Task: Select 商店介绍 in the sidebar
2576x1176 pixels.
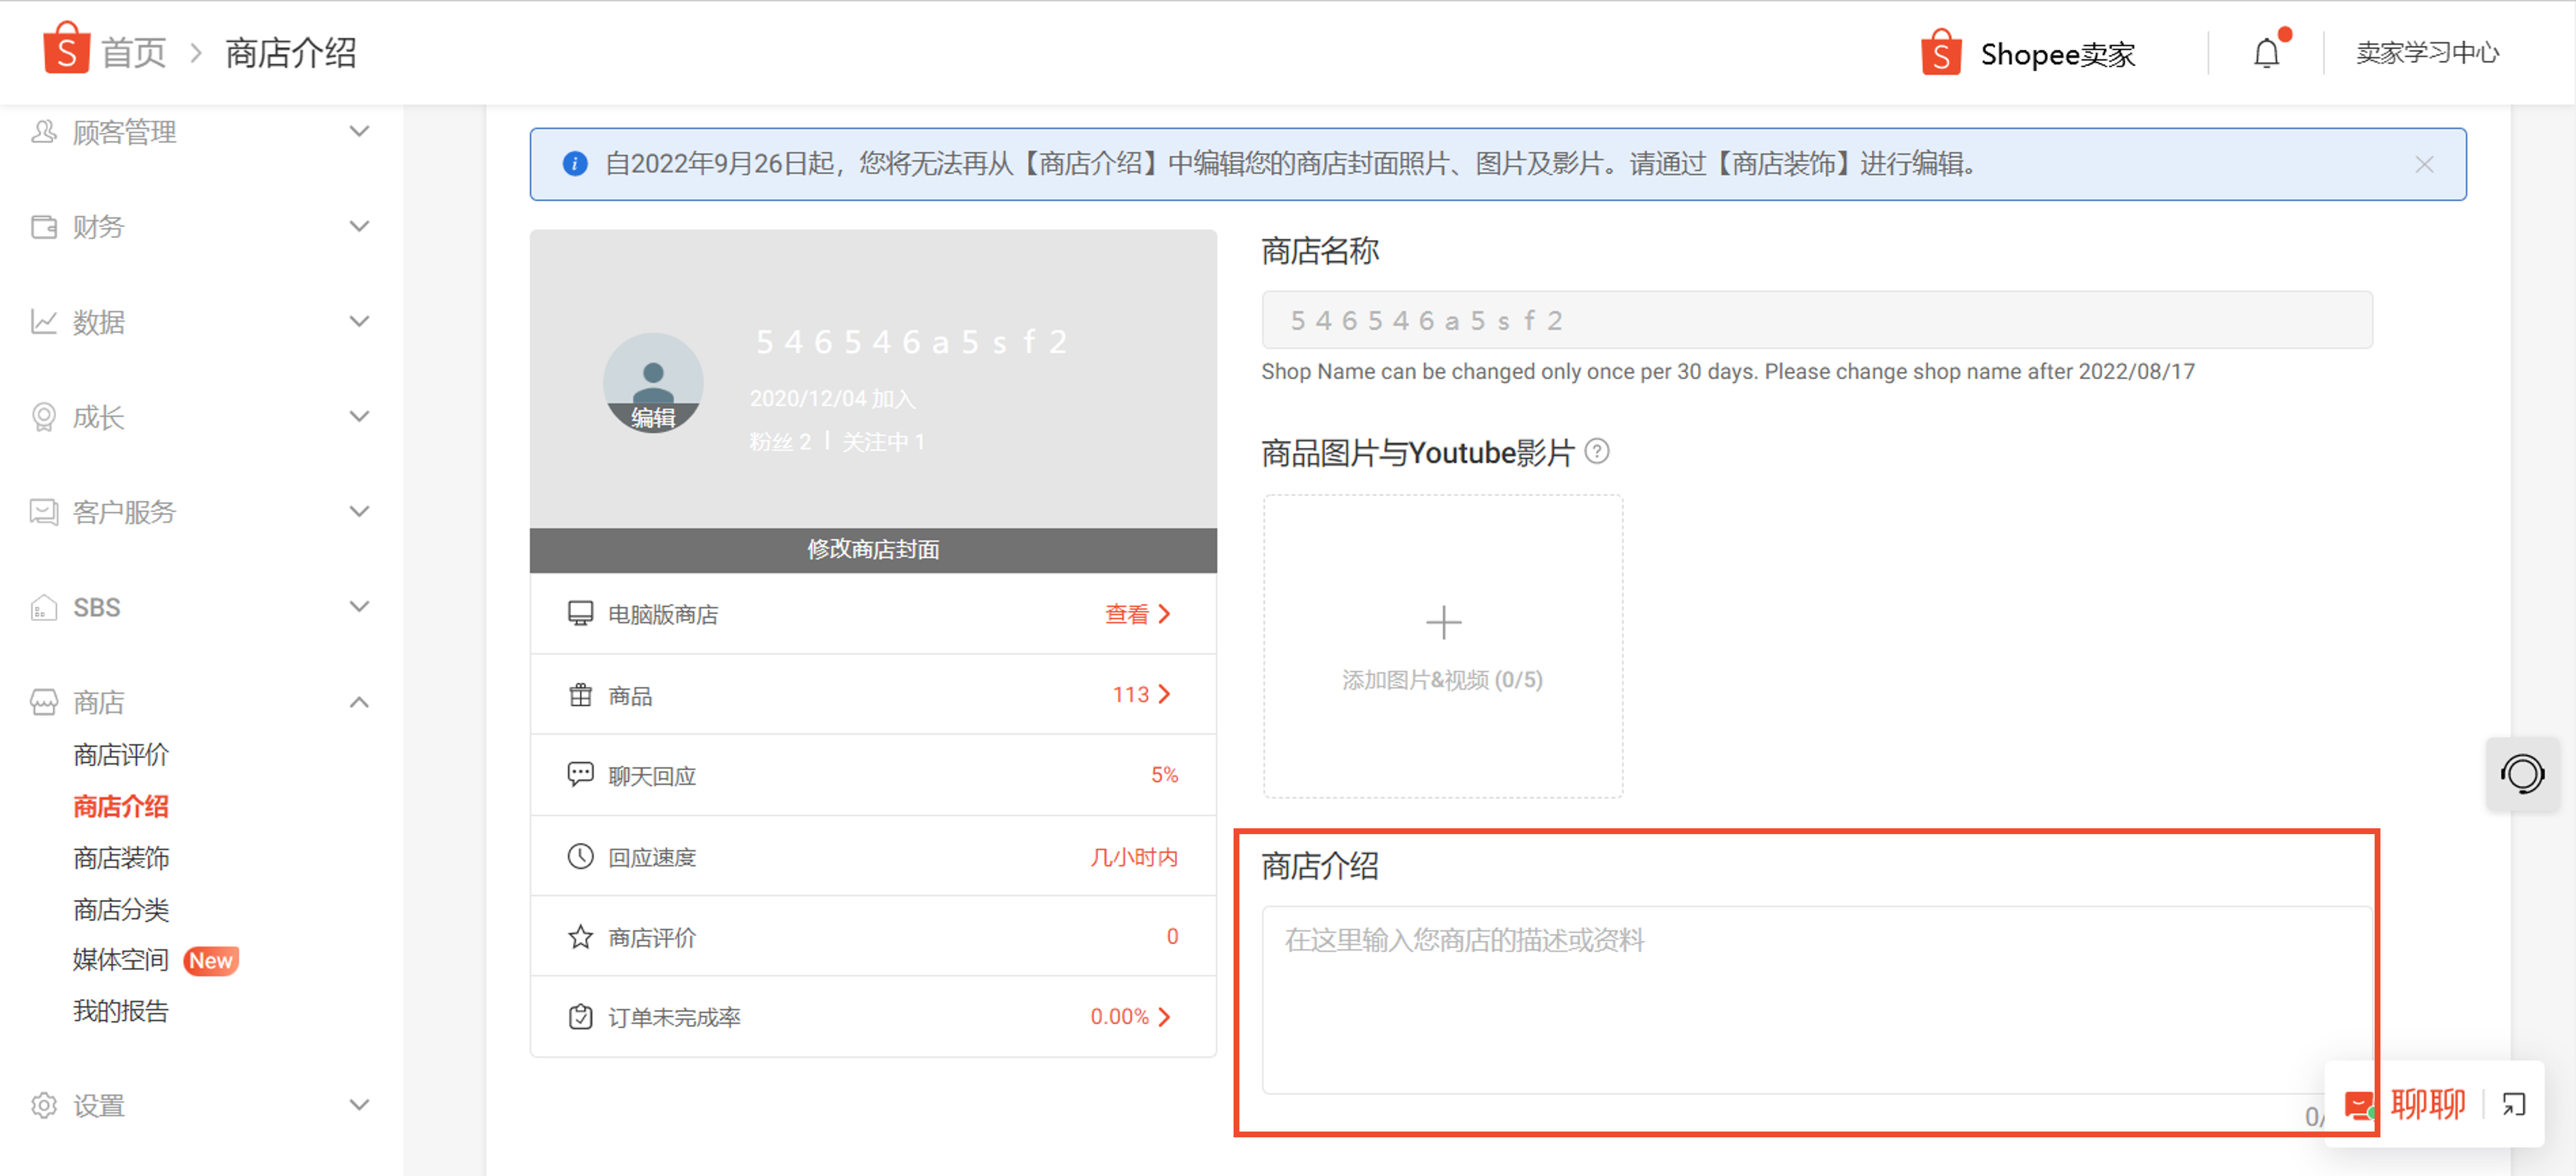Action: 121,806
